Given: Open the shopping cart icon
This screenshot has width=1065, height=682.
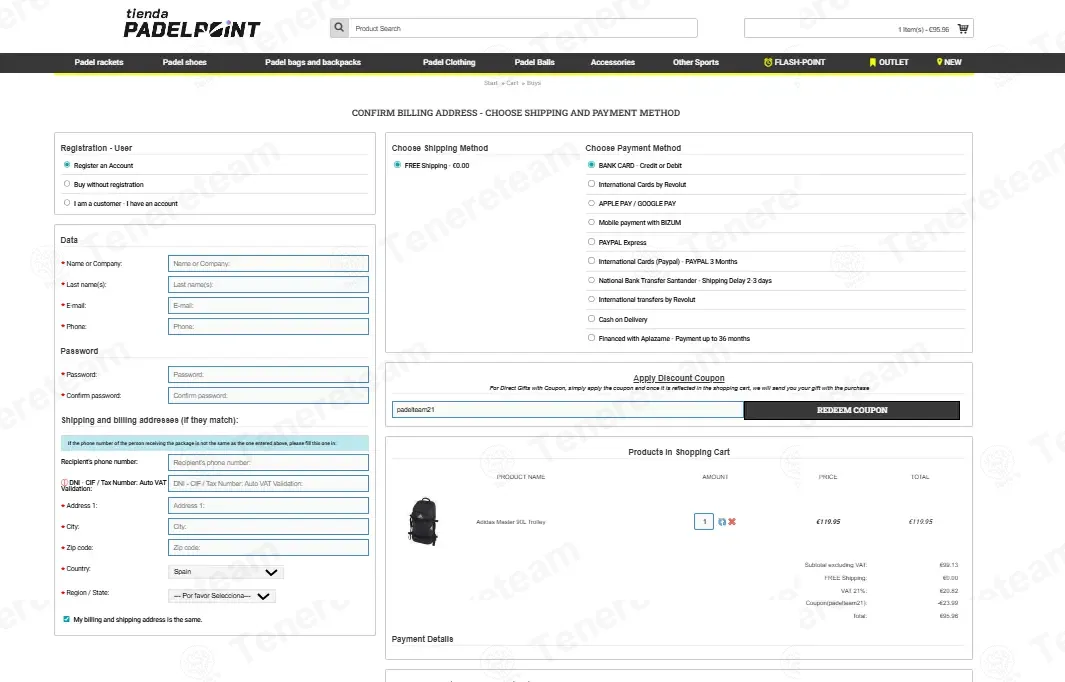Looking at the screenshot, I should coord(962,29).
